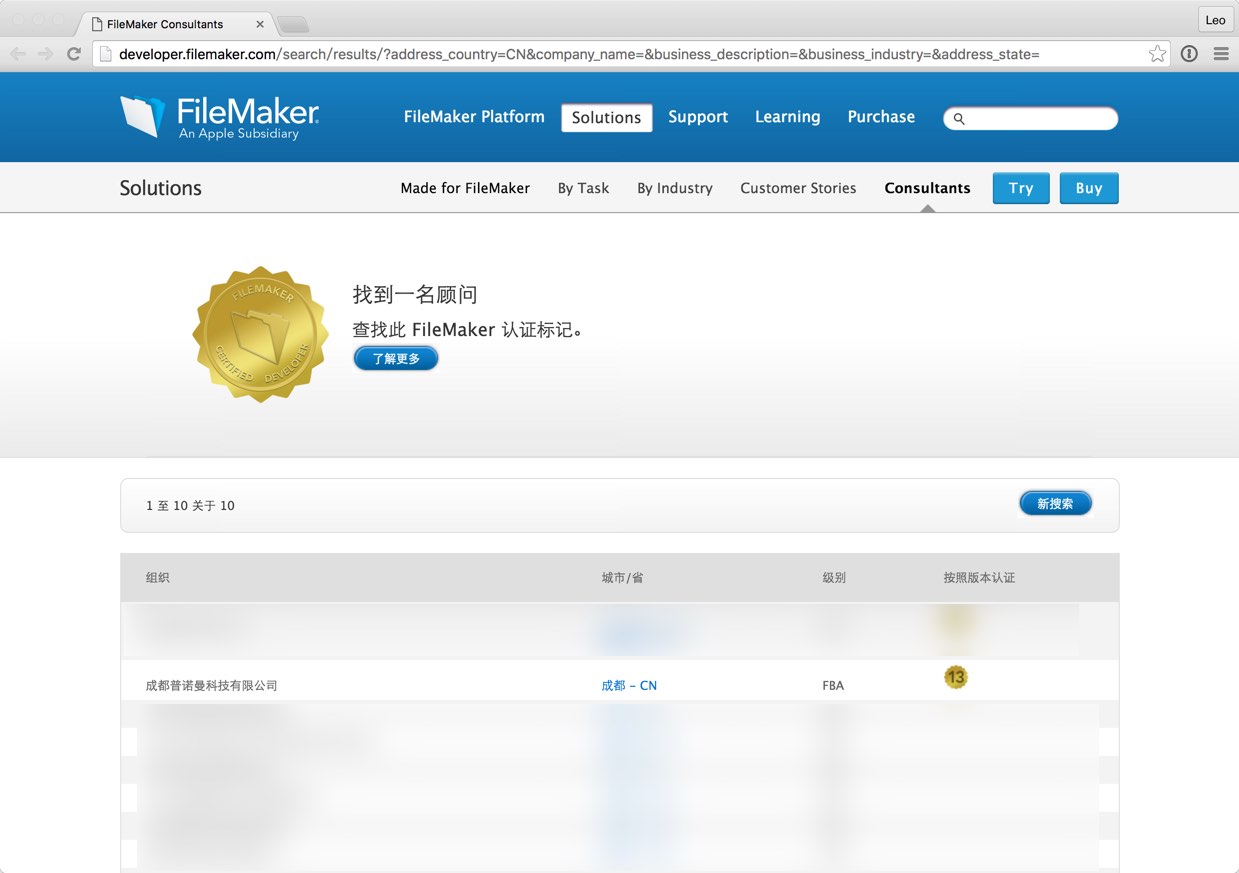Click the site search field
Viewport: 1239px width, 873px height.
point(1031,119)
